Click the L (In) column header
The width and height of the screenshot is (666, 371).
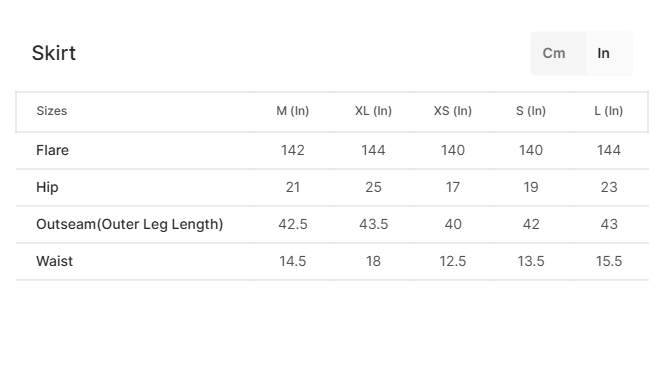(609, 111)
